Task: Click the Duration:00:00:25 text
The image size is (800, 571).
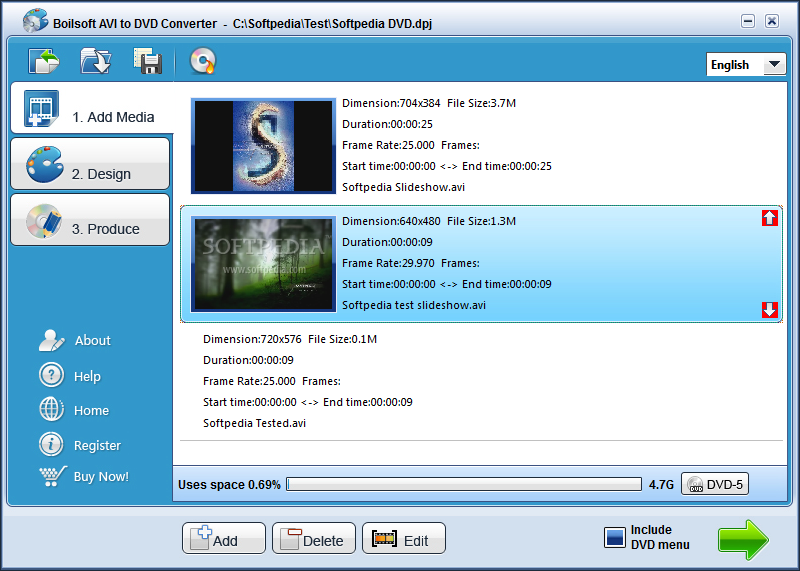Action: coord(387,124)
